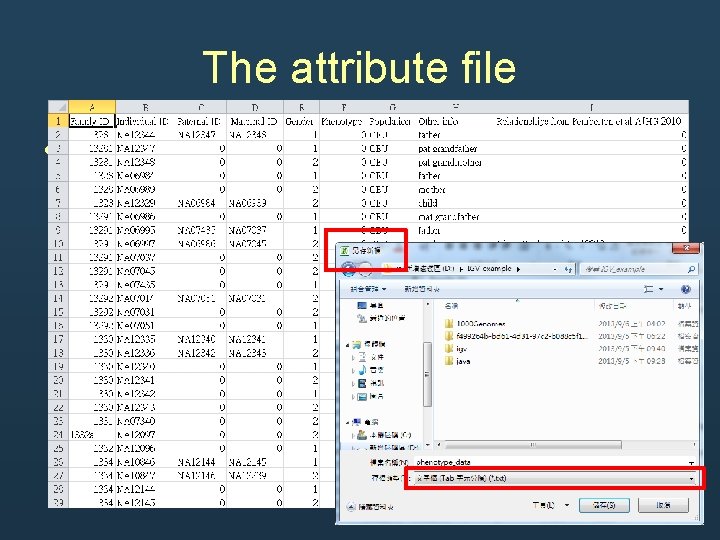Click the Cancel button in dialog
720x540 pixels.
pos(664,505)
